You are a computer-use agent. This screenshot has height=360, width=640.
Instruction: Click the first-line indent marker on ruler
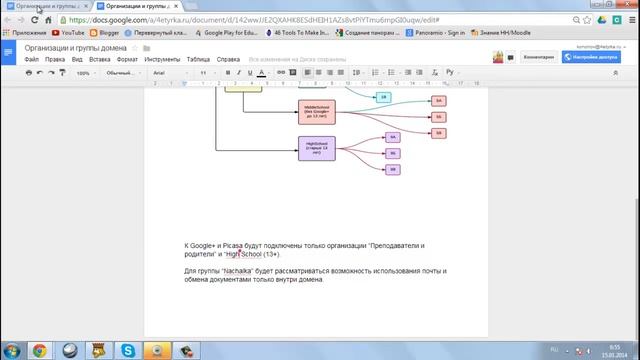point(184,82)
